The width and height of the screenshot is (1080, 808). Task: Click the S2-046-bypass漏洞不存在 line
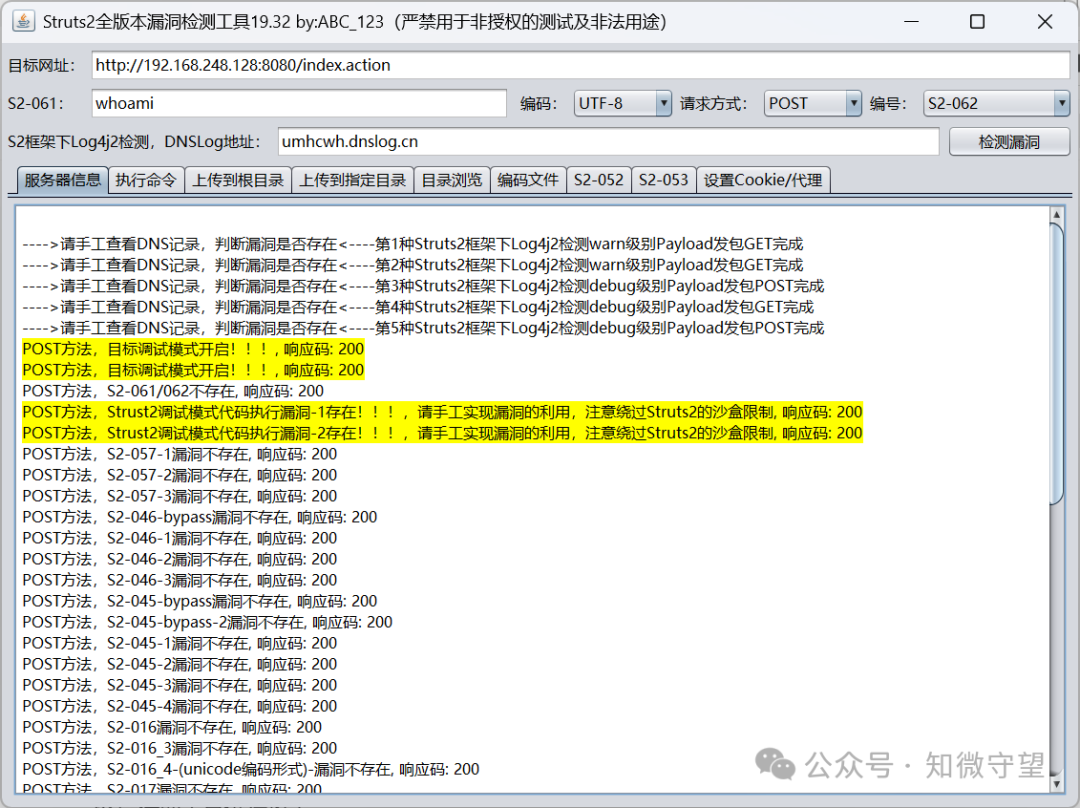[200, 517]
